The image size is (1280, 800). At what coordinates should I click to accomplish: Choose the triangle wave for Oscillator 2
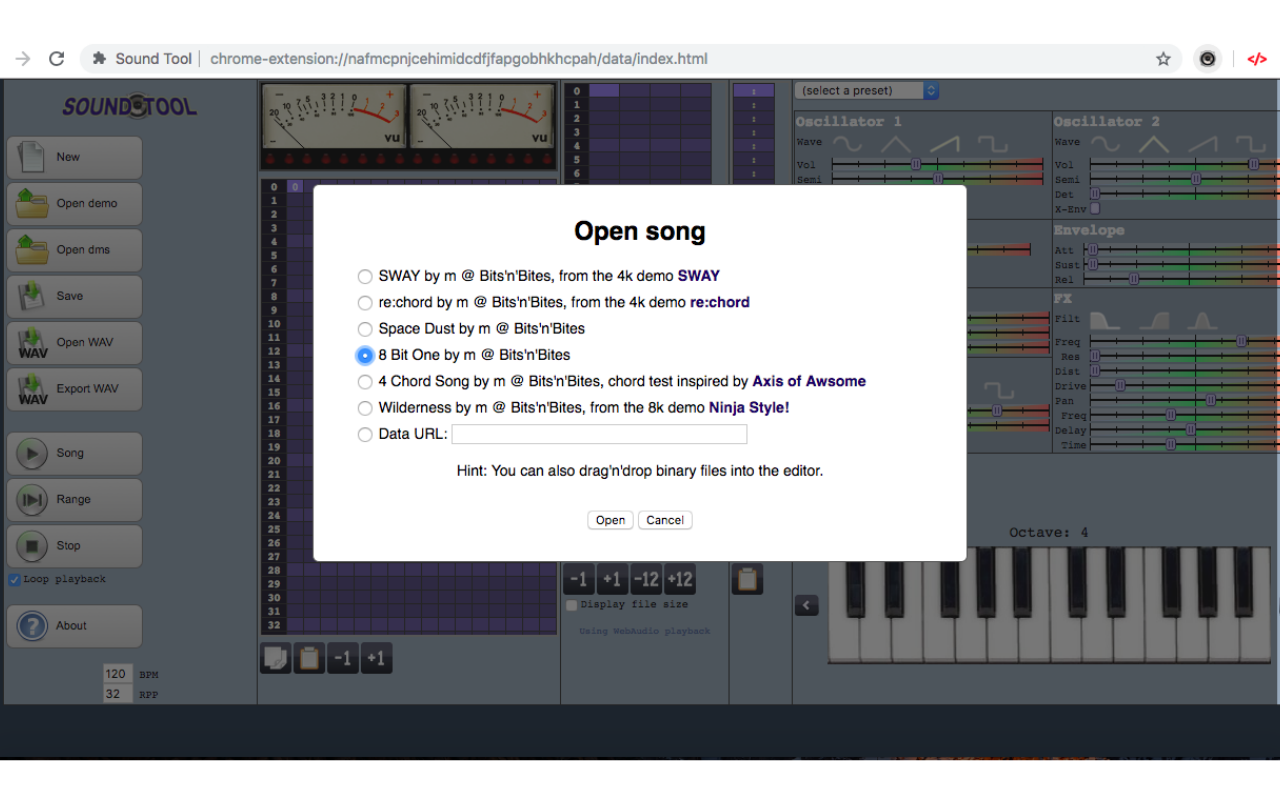point(1153,145)
